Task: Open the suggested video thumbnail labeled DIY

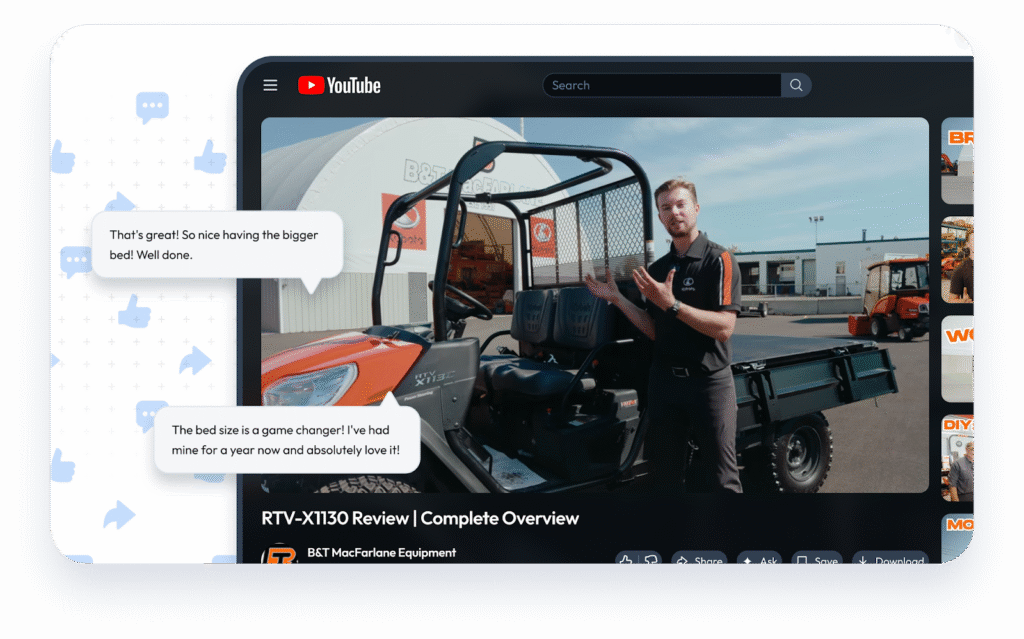Action: 957,458
